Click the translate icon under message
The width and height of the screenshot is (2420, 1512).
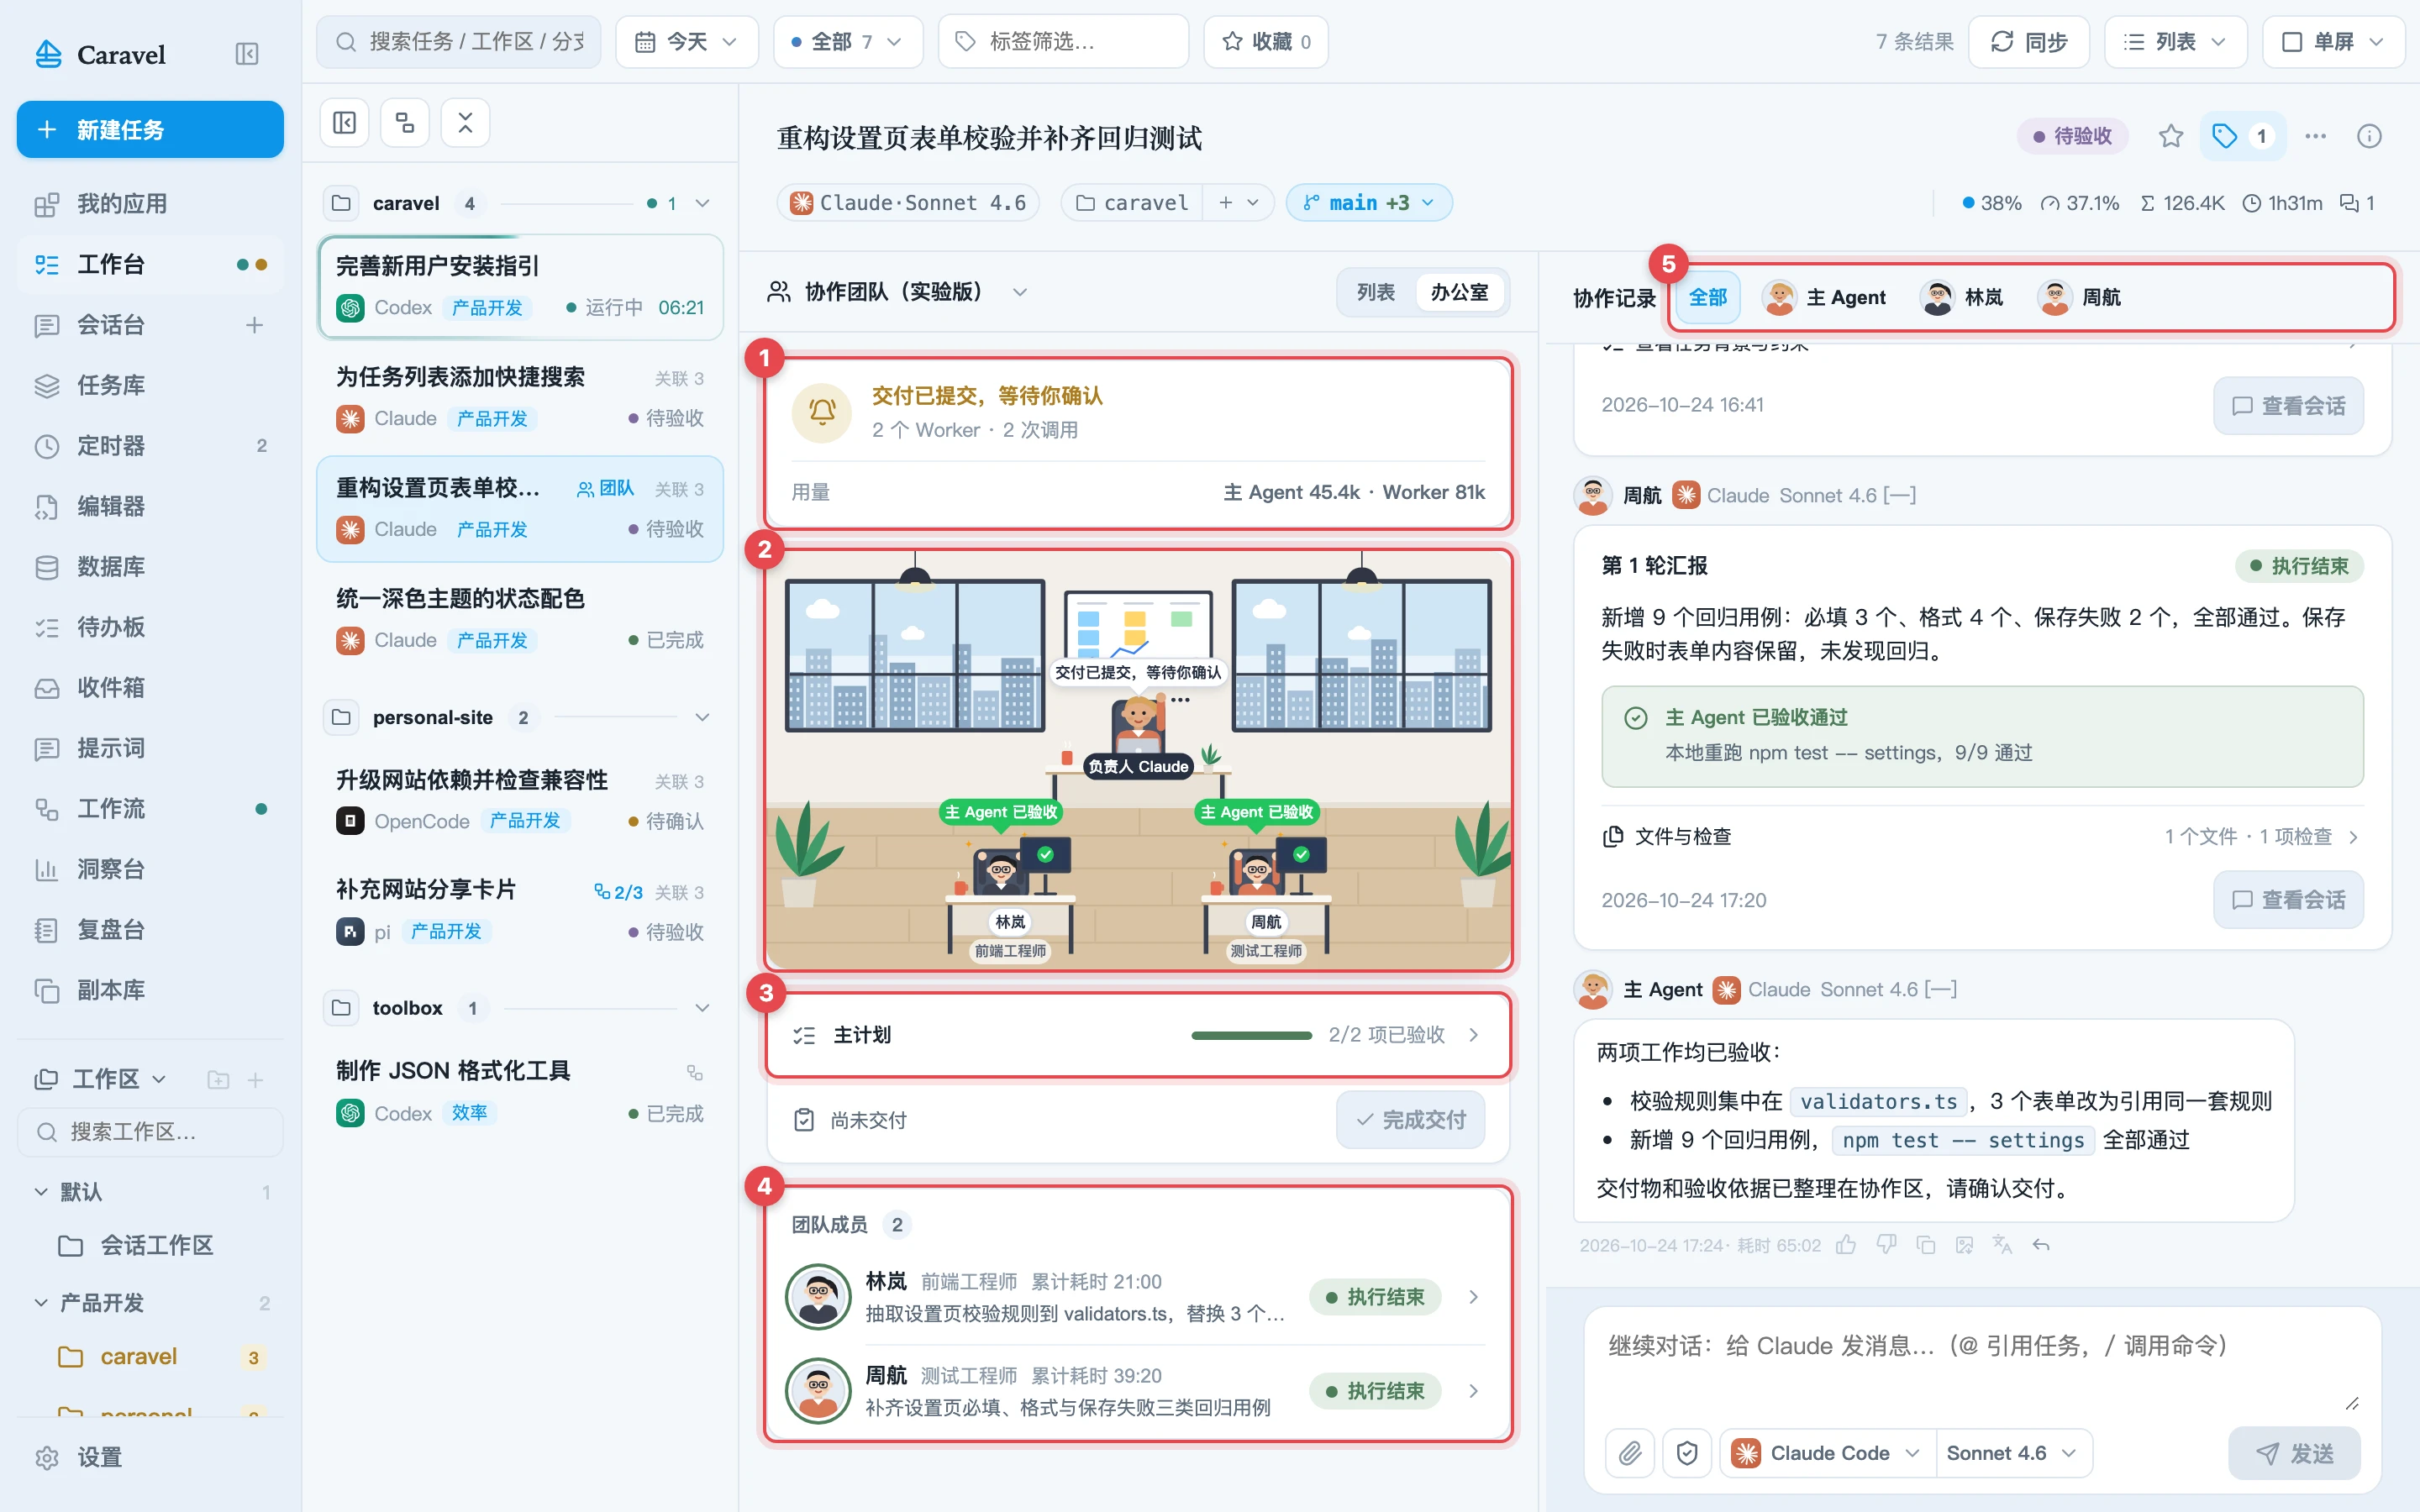click(x=2002, y=1245)
